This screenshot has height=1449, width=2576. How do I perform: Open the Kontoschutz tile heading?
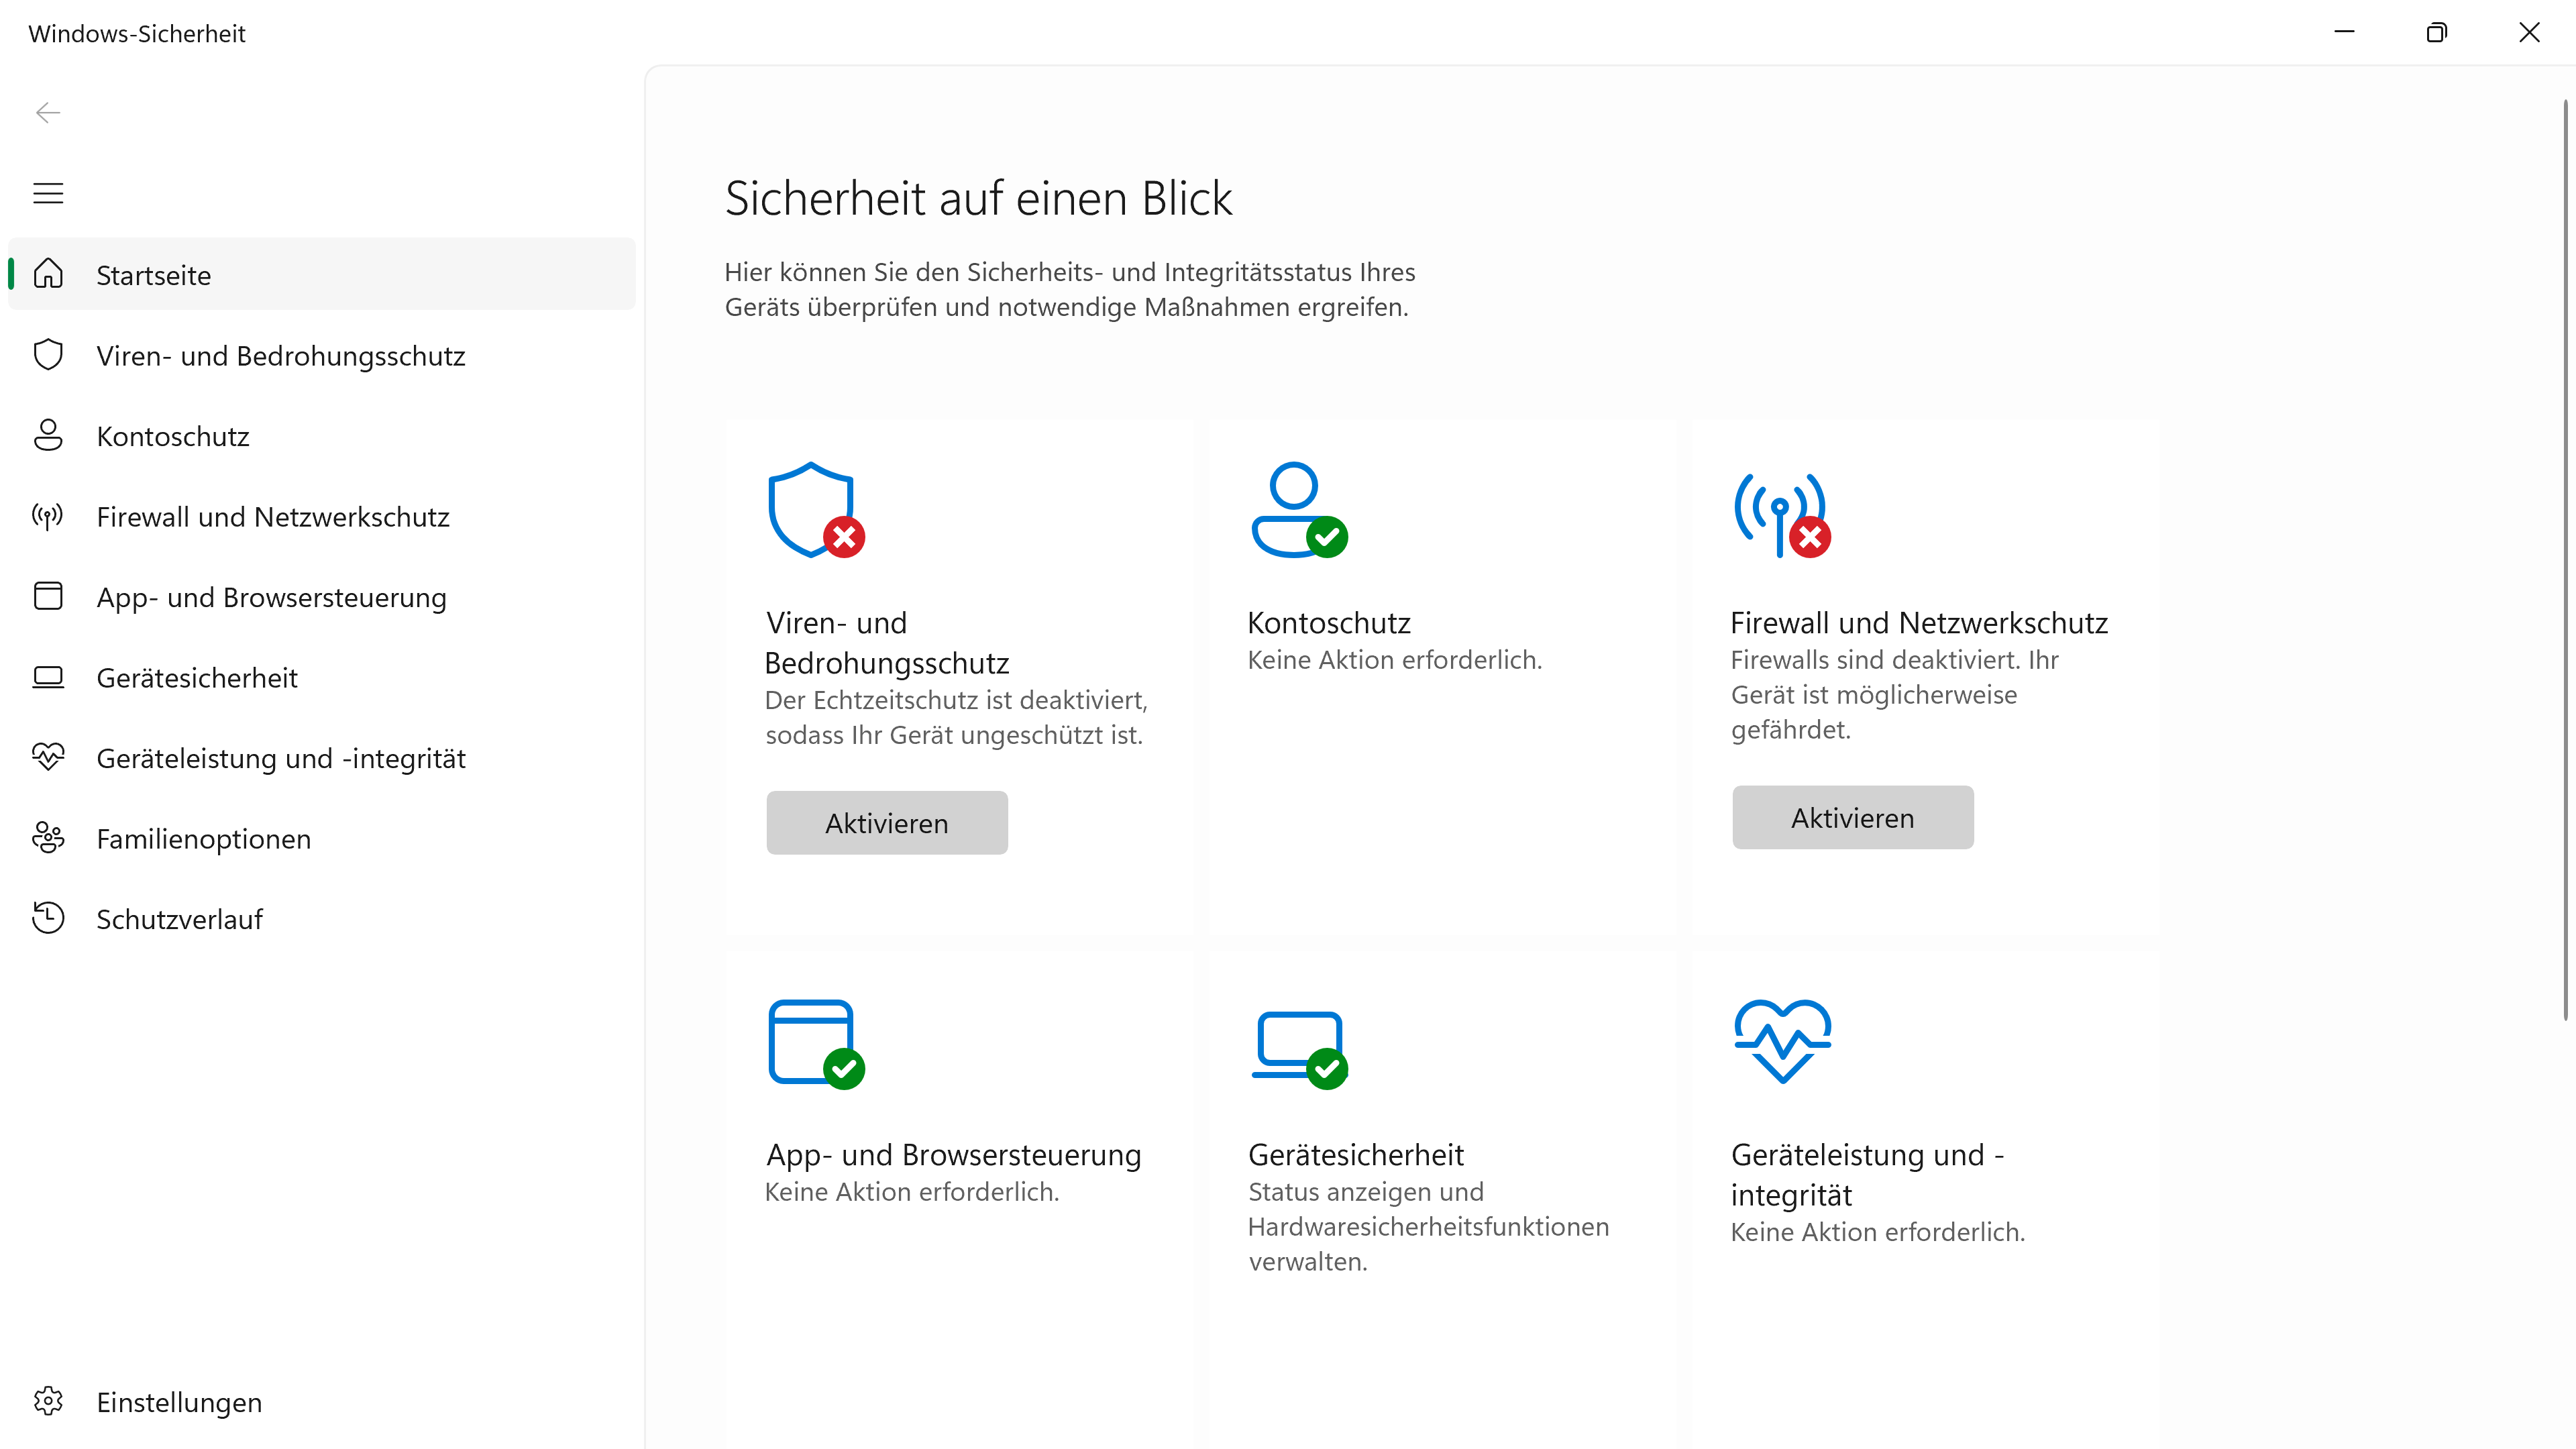click(x=1328, y=622)
